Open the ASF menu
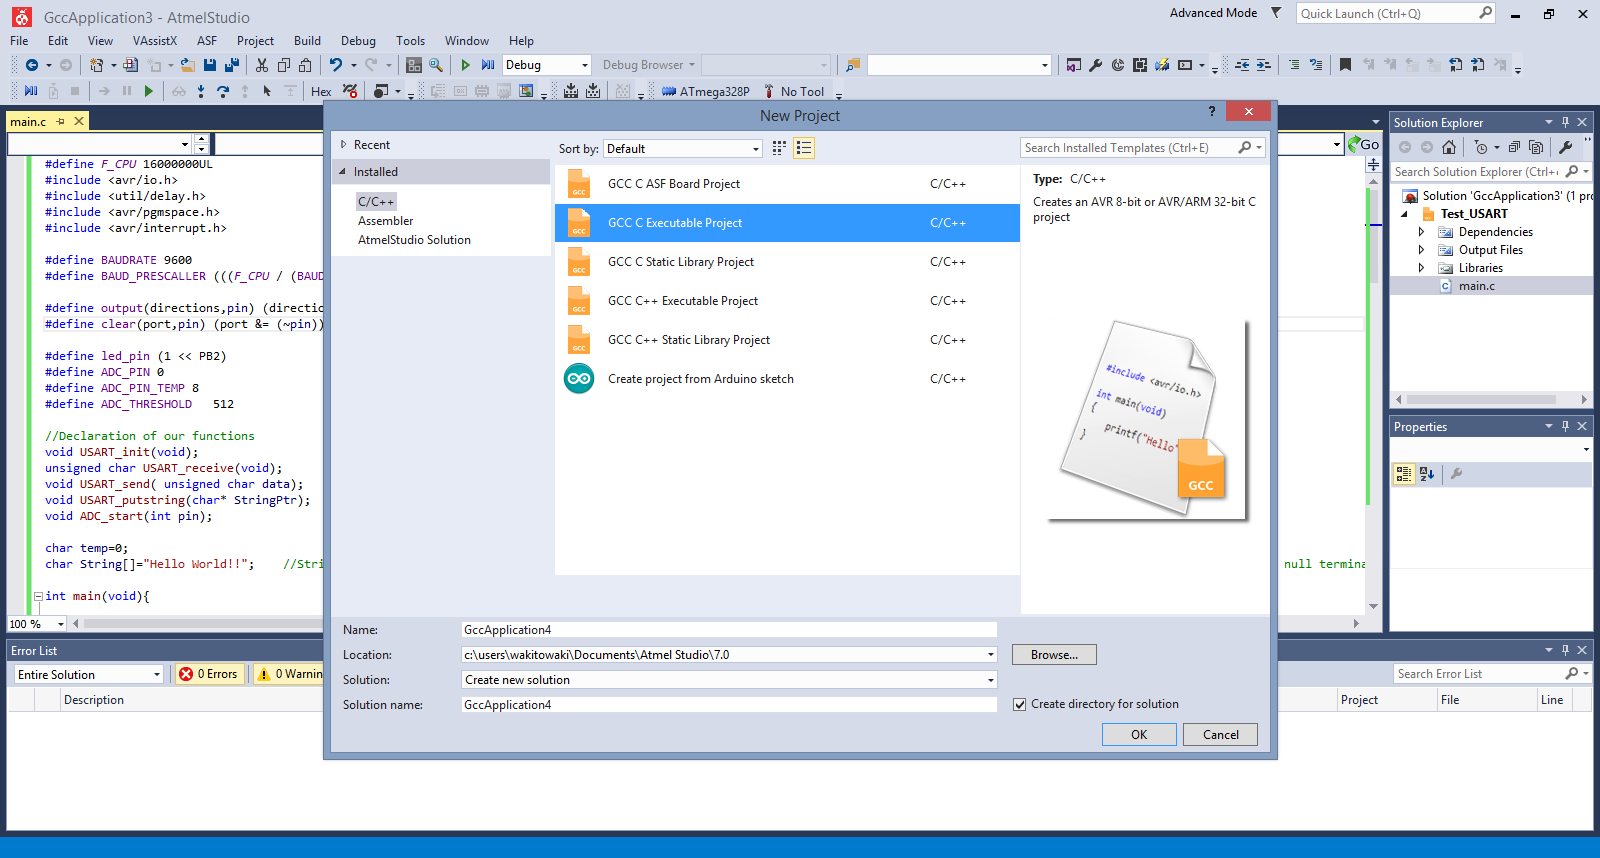This screenshot has height=858, width=1600. tap(207, 41)
